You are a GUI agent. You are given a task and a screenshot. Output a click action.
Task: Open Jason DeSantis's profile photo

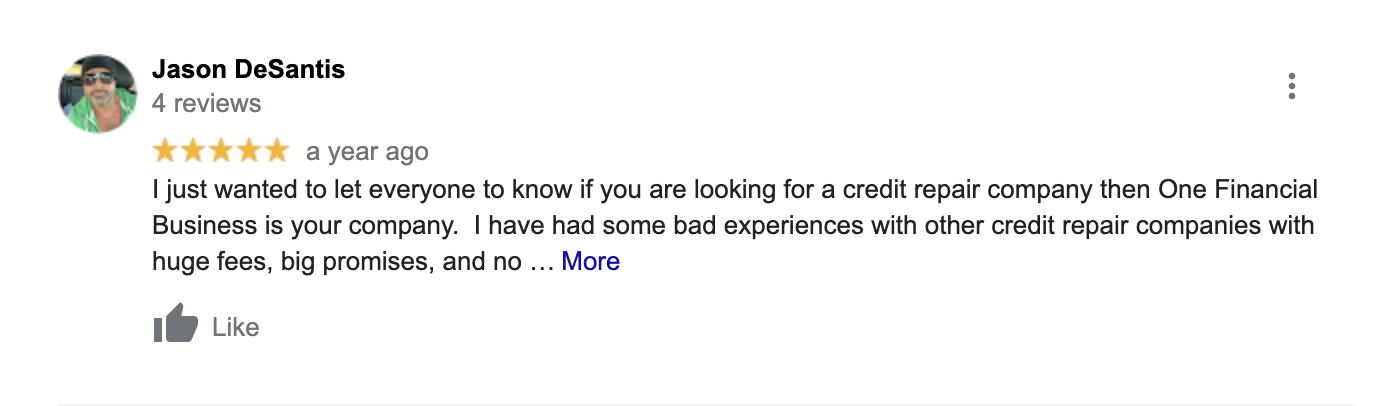coord(98,93)
